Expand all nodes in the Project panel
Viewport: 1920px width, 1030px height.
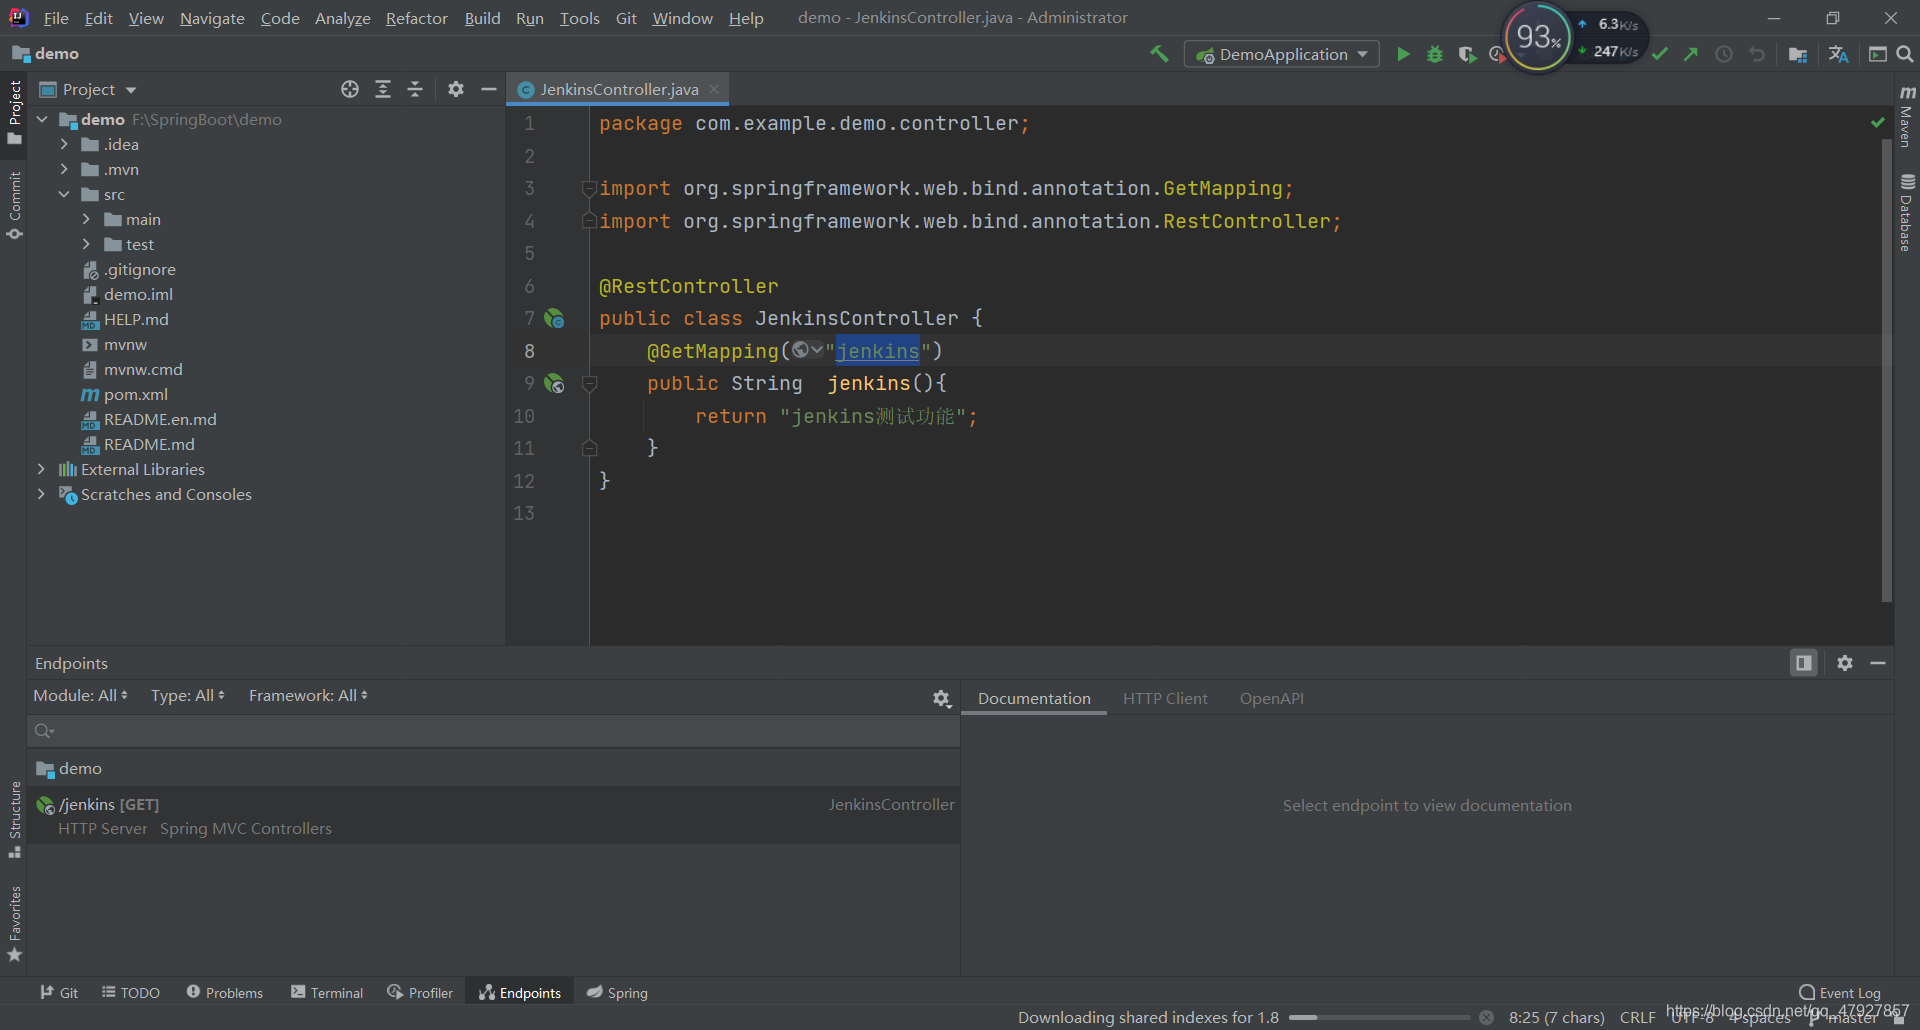[383, 89]
